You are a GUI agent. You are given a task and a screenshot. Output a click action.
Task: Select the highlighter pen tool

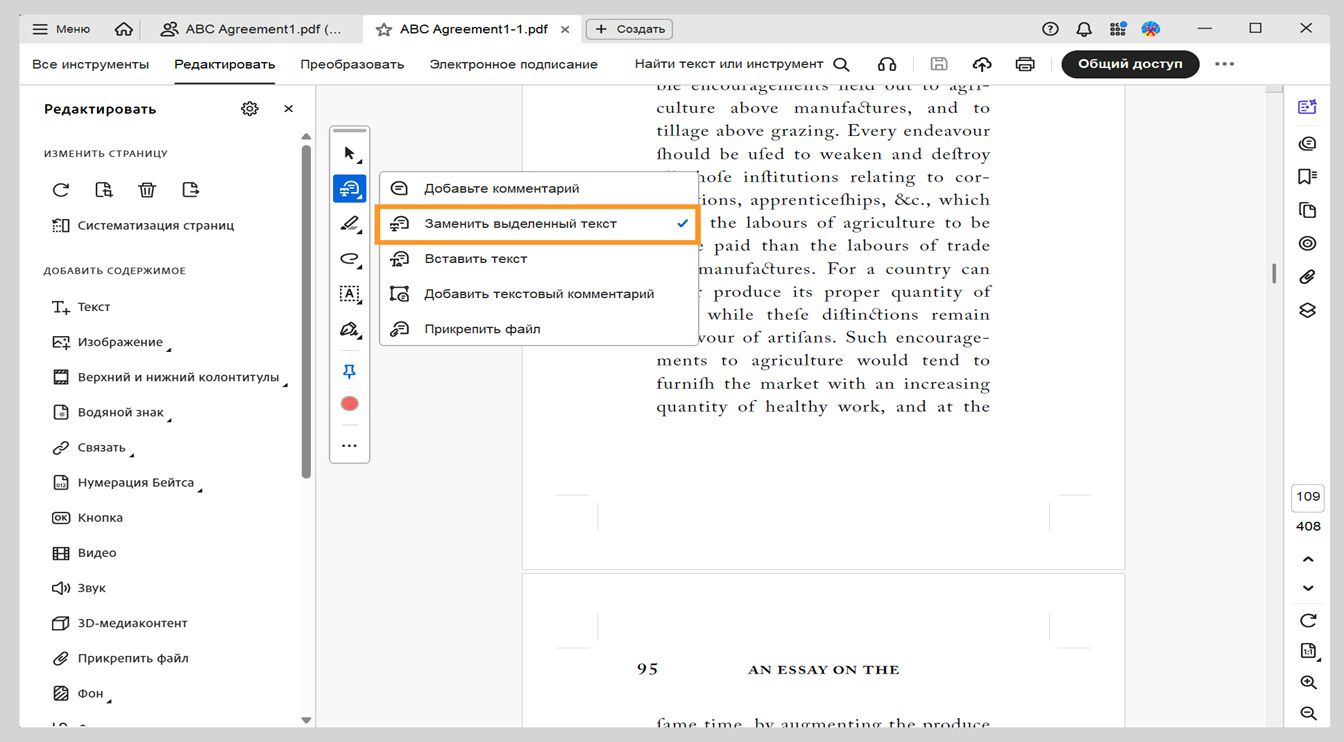click(x=349, y=223)
